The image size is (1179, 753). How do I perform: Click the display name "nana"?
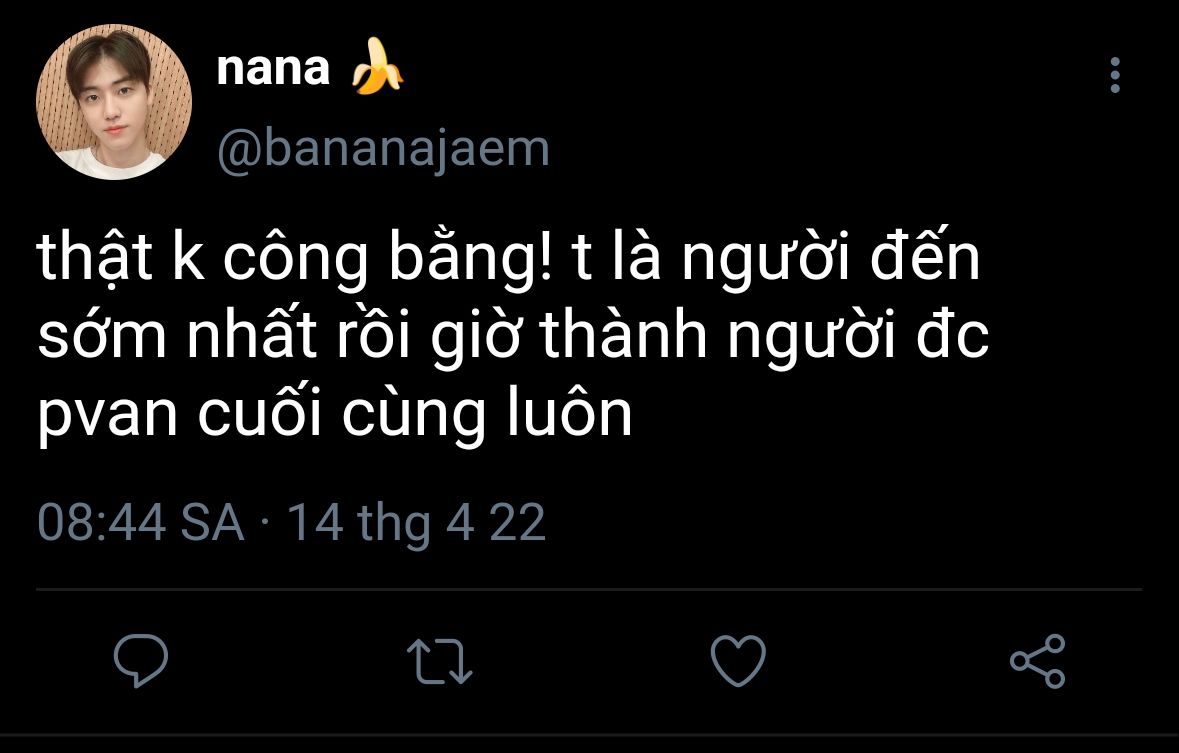273,69
